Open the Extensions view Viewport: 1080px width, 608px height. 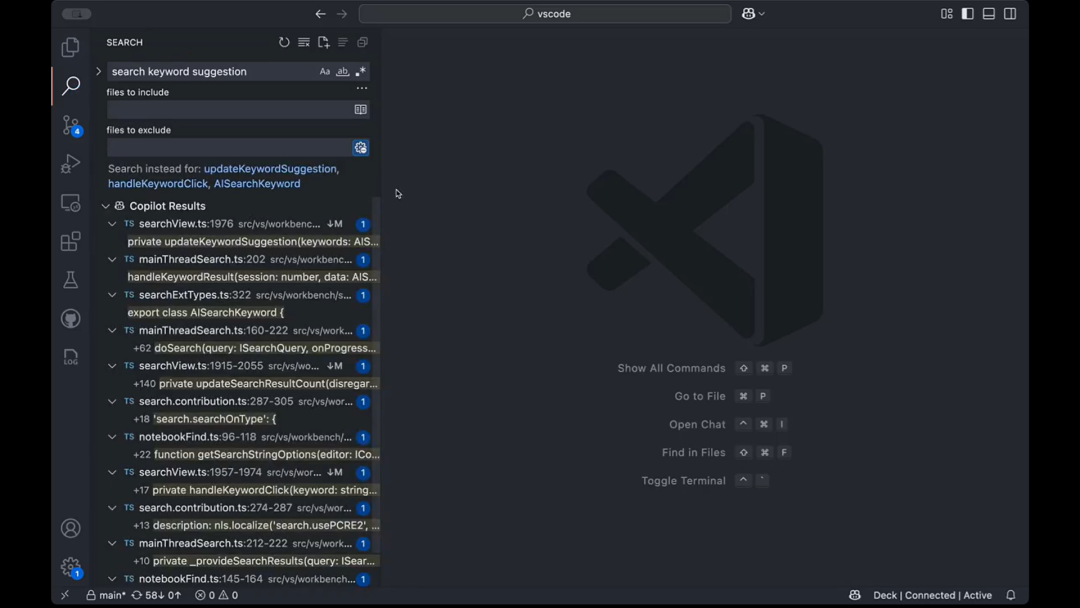[x=70, y=241]
